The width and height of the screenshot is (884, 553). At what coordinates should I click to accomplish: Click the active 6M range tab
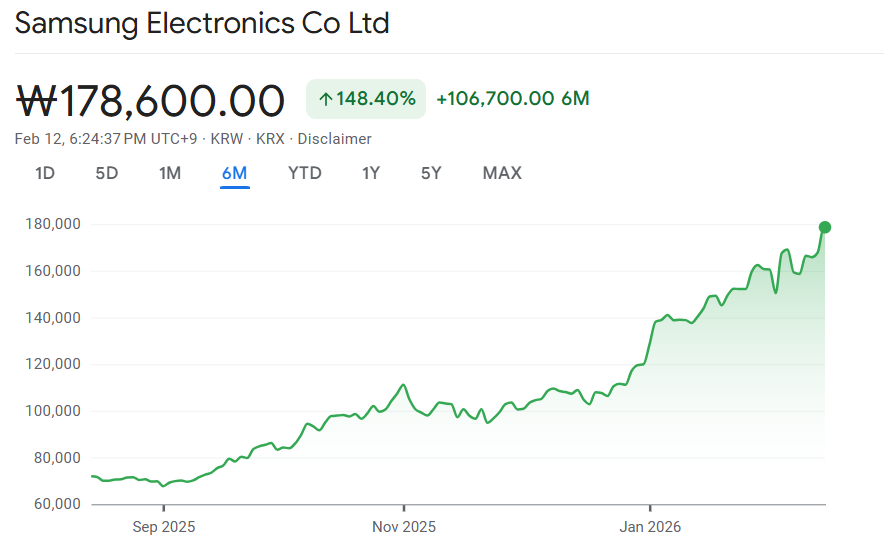[235, 173]
